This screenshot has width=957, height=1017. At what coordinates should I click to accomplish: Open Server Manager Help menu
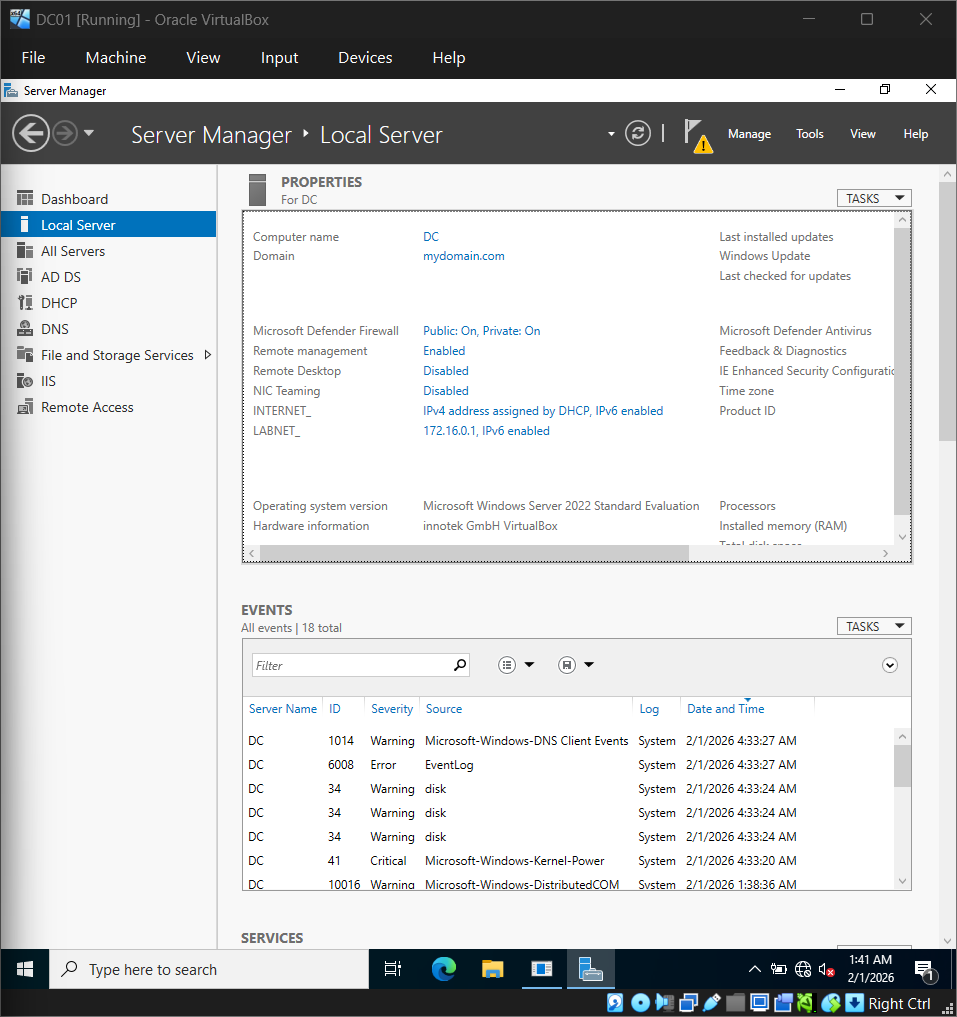click(915, 134)
